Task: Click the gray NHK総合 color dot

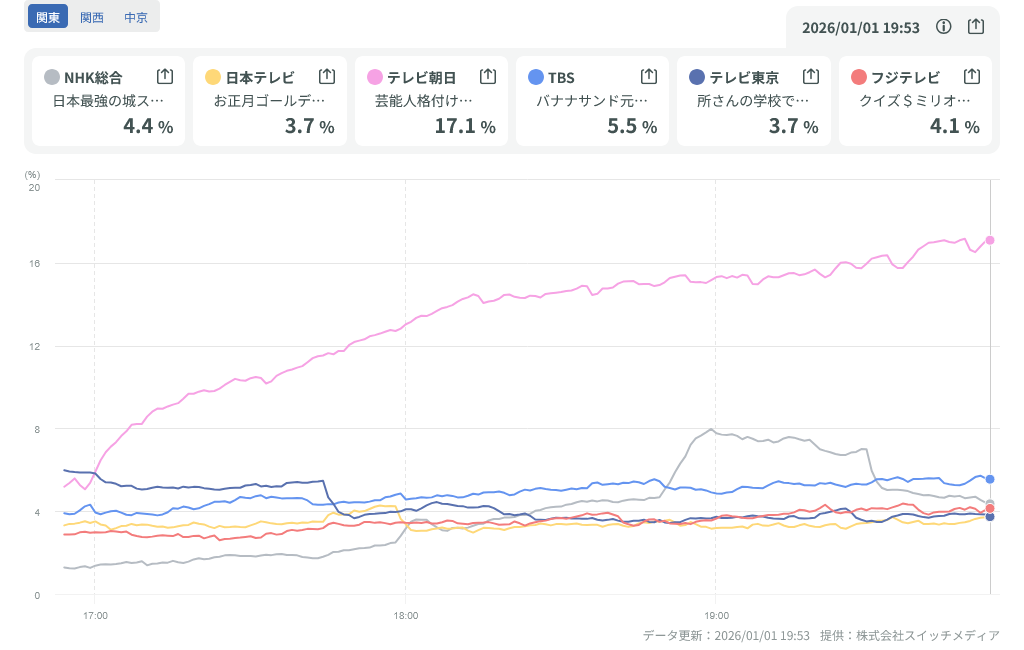Action: [52, 77]
